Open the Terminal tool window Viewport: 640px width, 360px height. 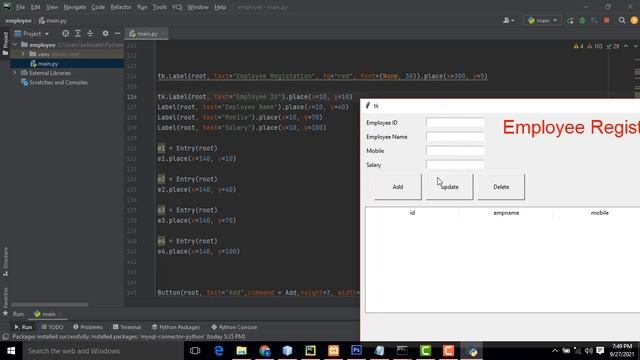click(x=127, y=327)
